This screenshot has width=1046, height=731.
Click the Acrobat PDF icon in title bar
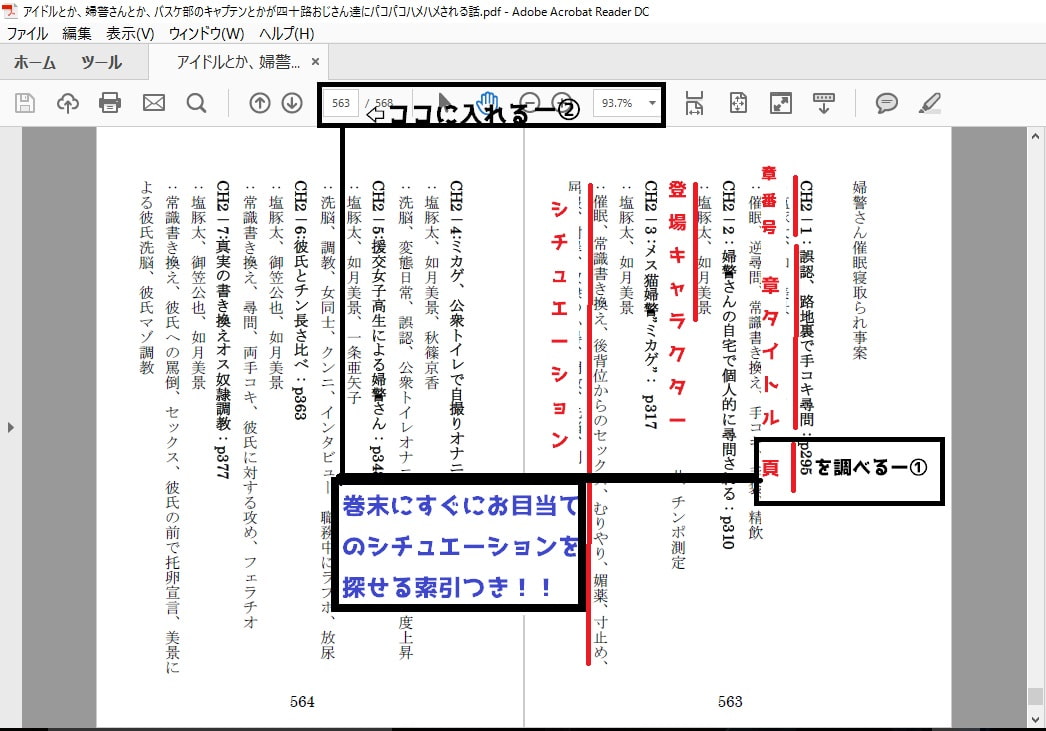click(x=9, y=11)
